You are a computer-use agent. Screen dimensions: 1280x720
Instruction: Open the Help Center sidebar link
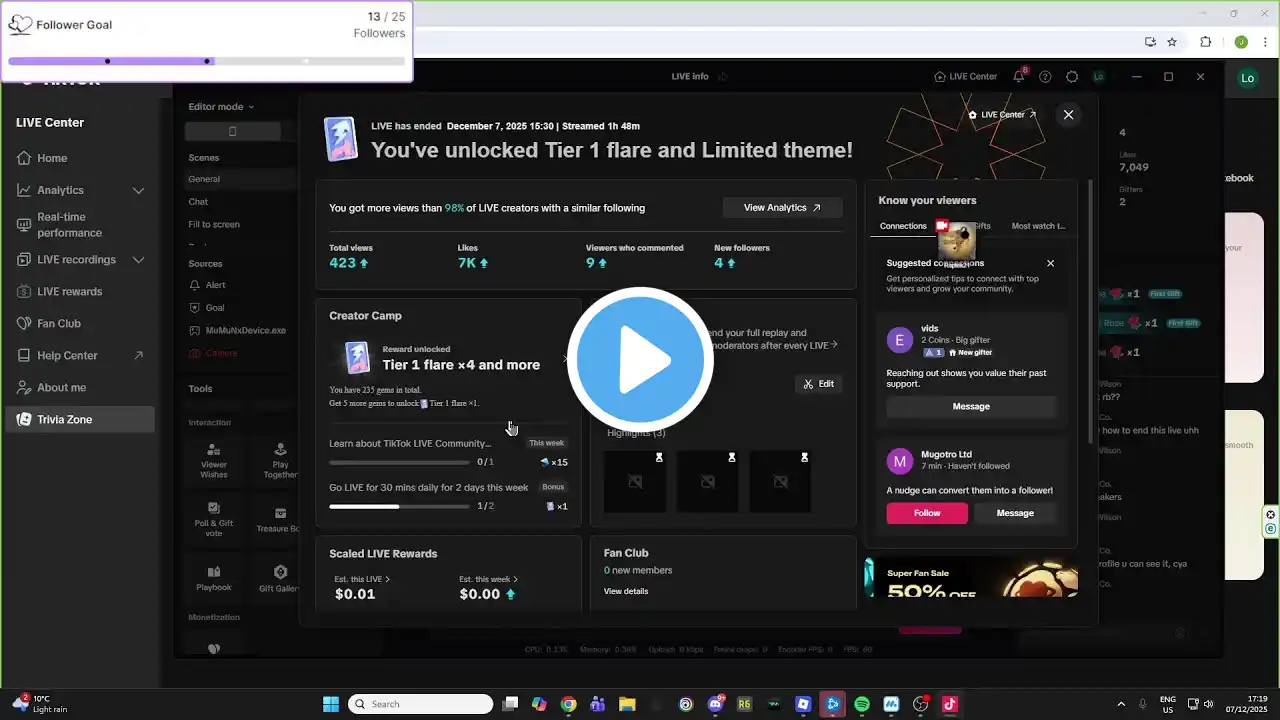point(80,356)
